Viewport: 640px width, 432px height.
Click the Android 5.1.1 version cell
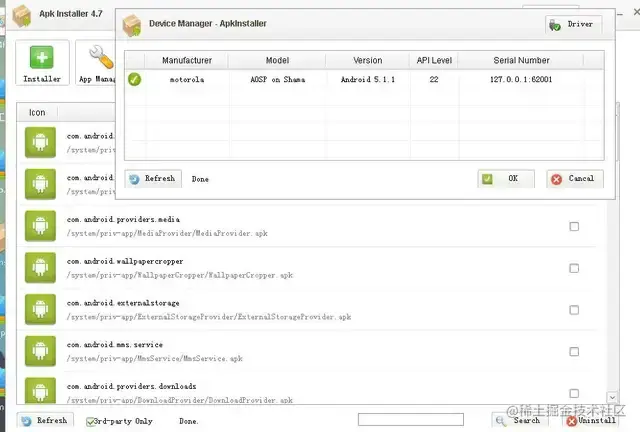click(368, 80)
